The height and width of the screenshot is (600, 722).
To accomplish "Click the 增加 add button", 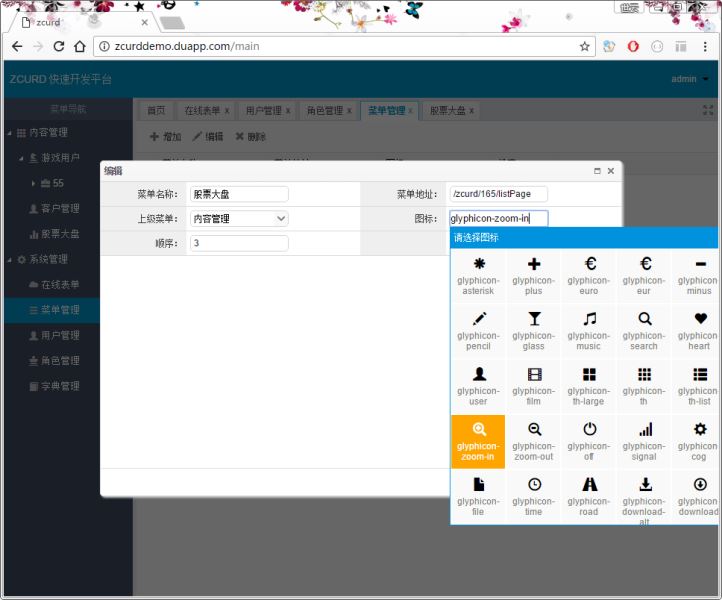I will coord(166,137).
